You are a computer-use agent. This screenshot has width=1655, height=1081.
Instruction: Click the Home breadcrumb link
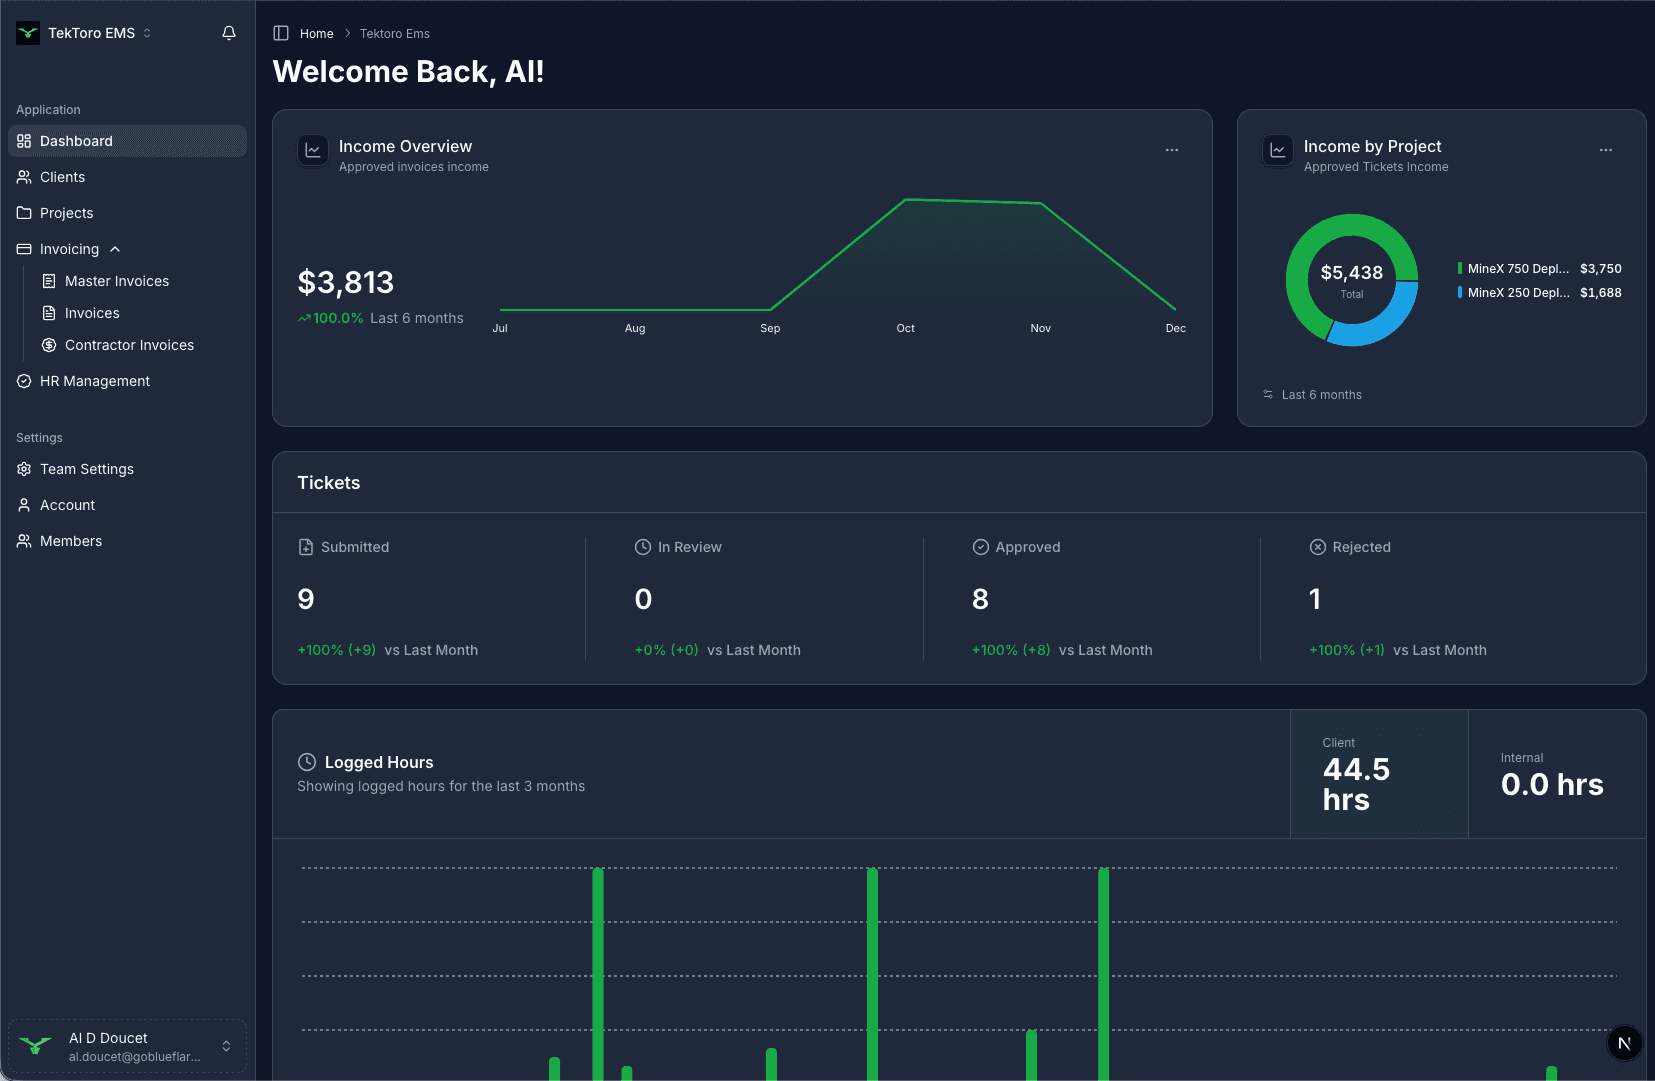[x=316, y=33]
